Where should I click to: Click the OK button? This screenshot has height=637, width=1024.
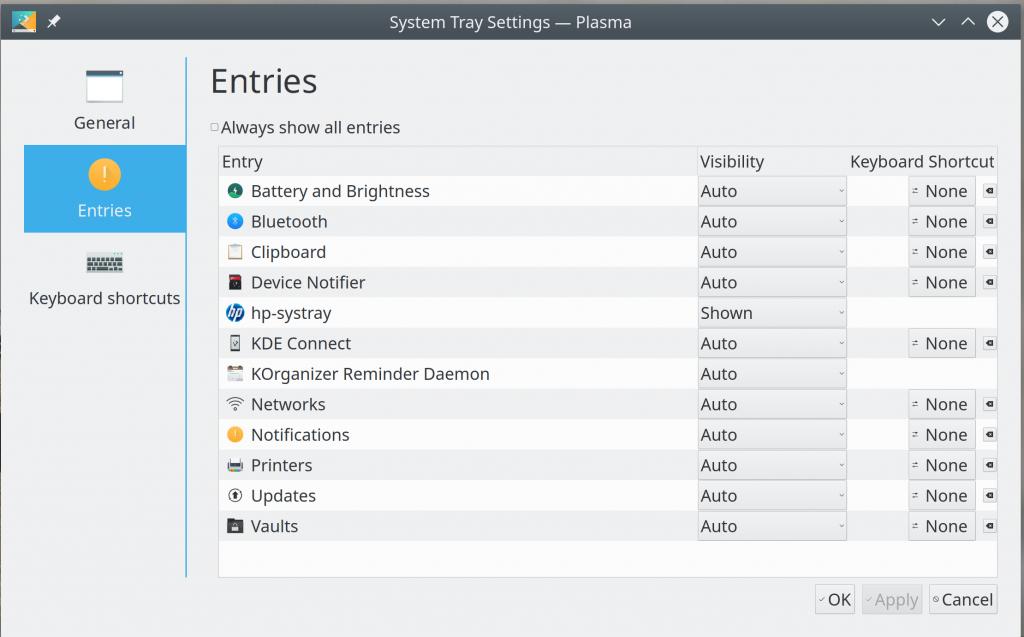coord(834,599)
